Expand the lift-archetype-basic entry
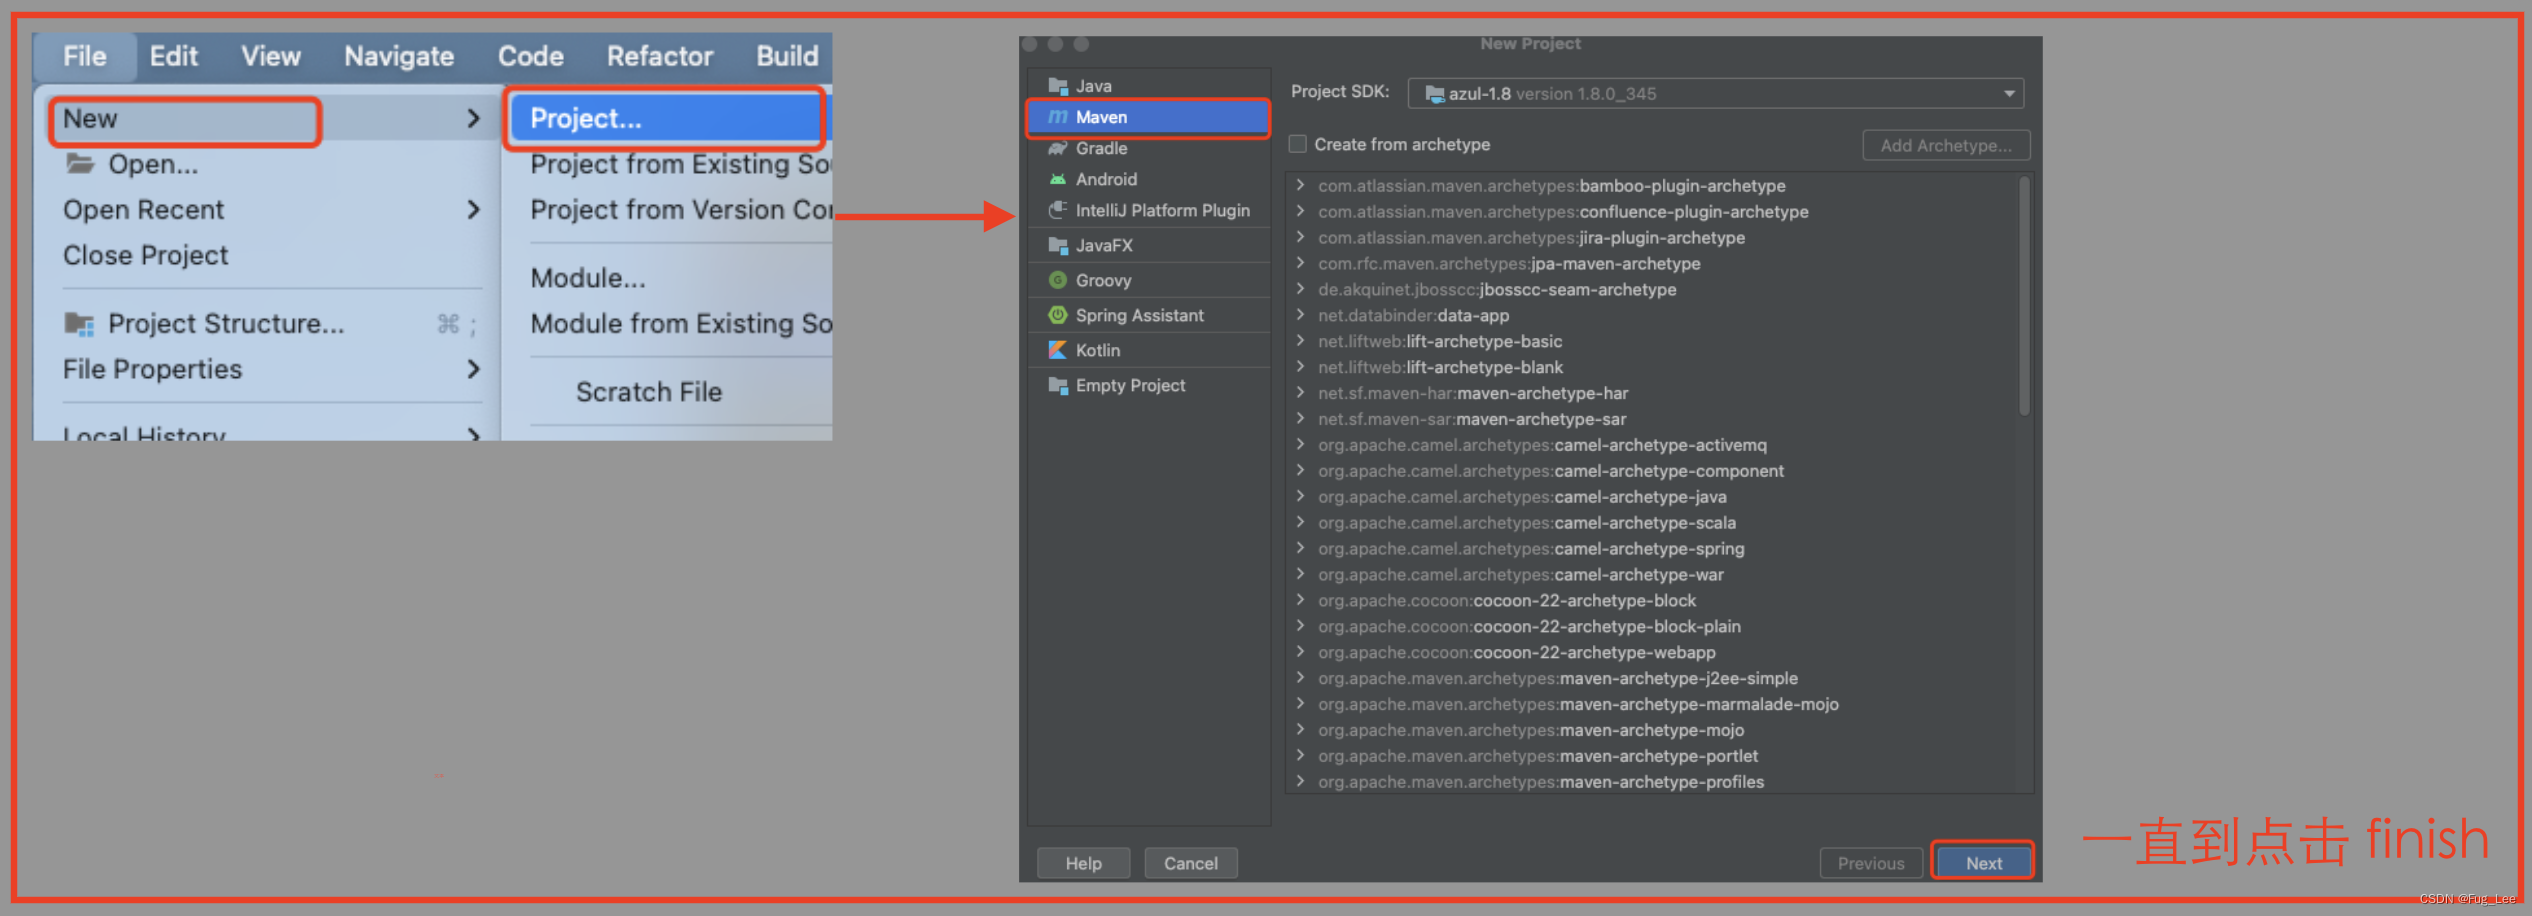This screenshot has width=2532, height=916. click(1300, 341)
